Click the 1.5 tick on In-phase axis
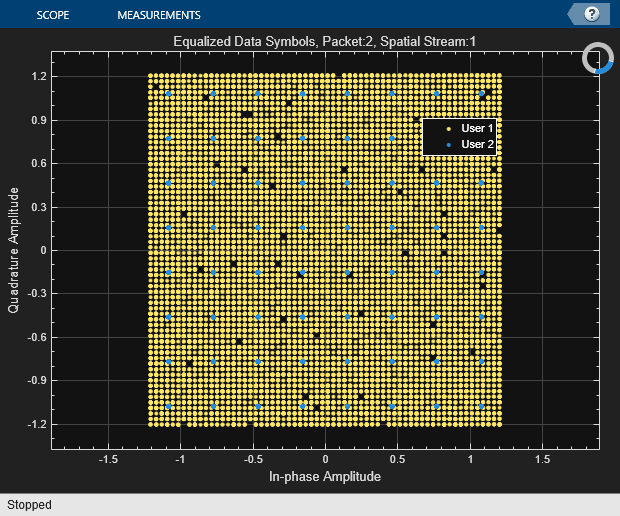This screenshot has height=516, width=620. (x=543, y=459)
